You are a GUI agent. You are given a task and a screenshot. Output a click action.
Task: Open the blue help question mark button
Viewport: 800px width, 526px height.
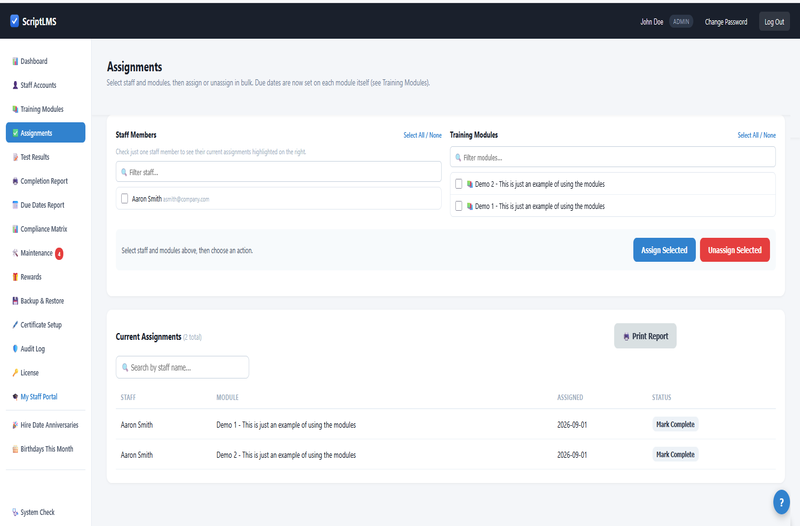(781, 502)
